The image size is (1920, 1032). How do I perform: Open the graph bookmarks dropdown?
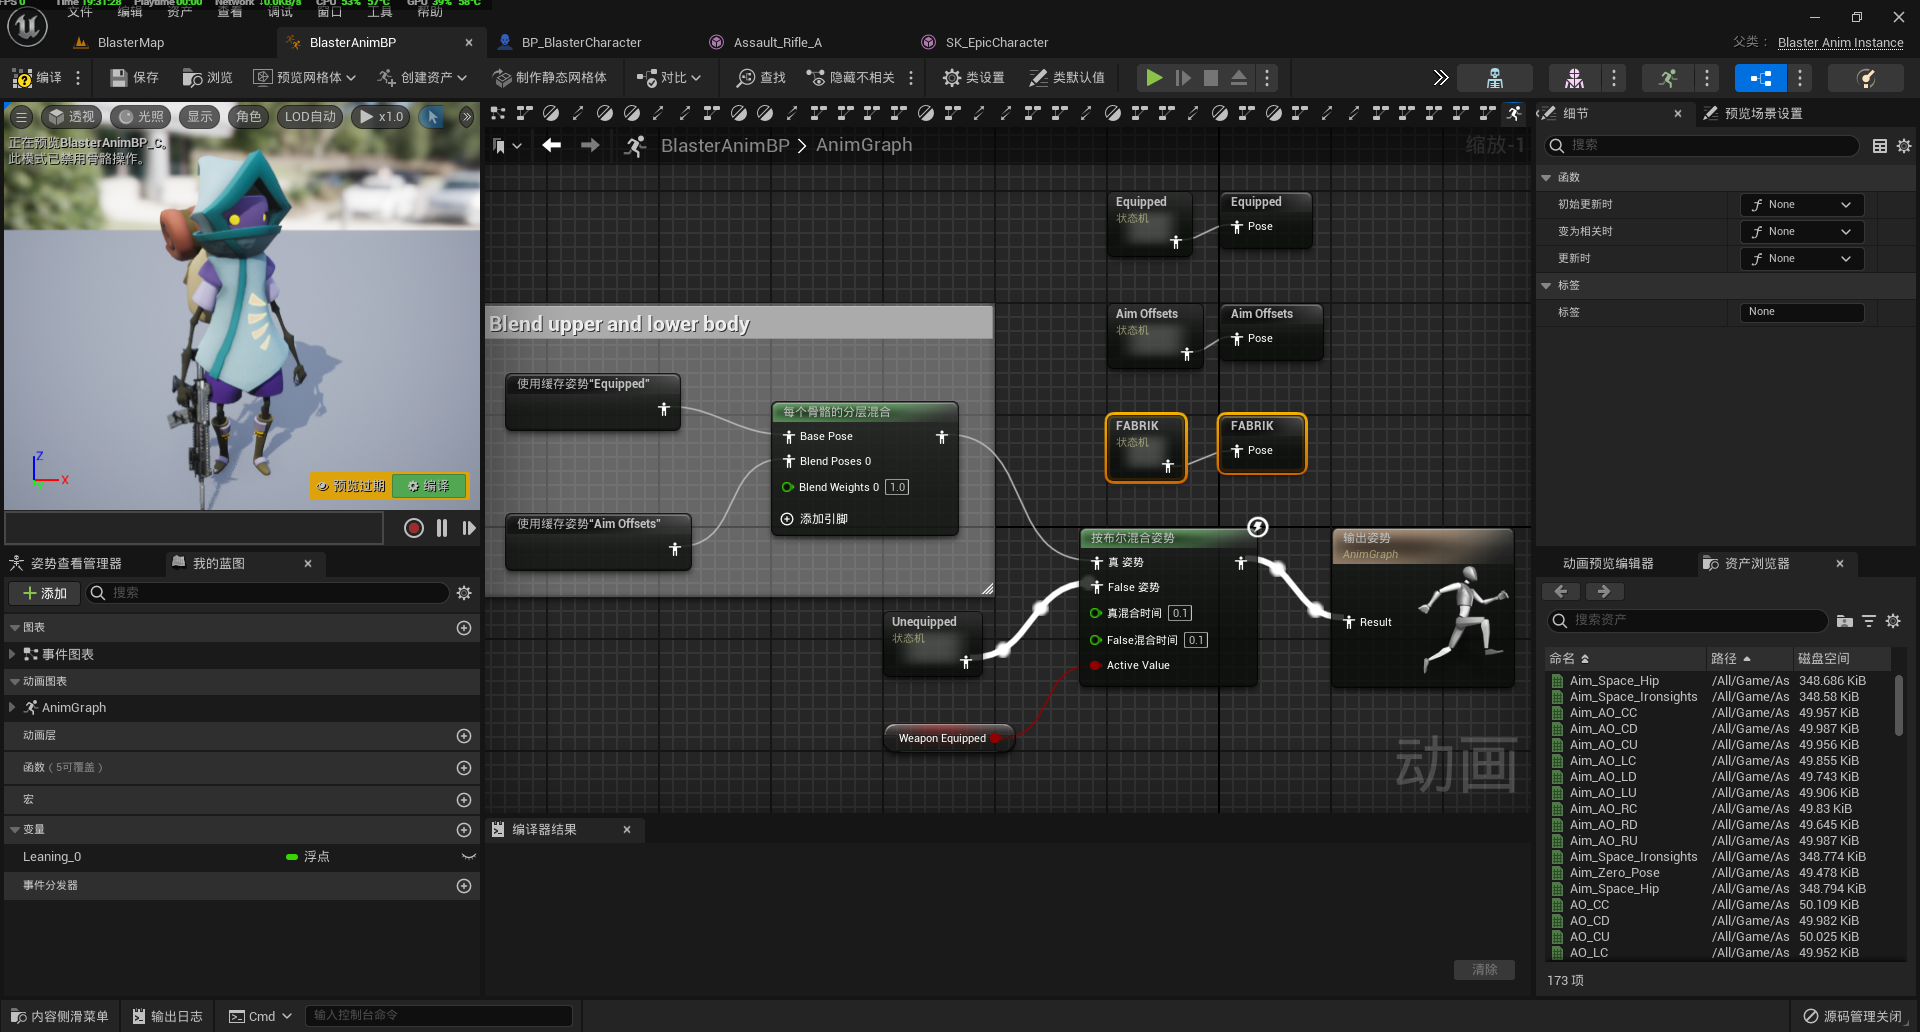tap(507, 146)
